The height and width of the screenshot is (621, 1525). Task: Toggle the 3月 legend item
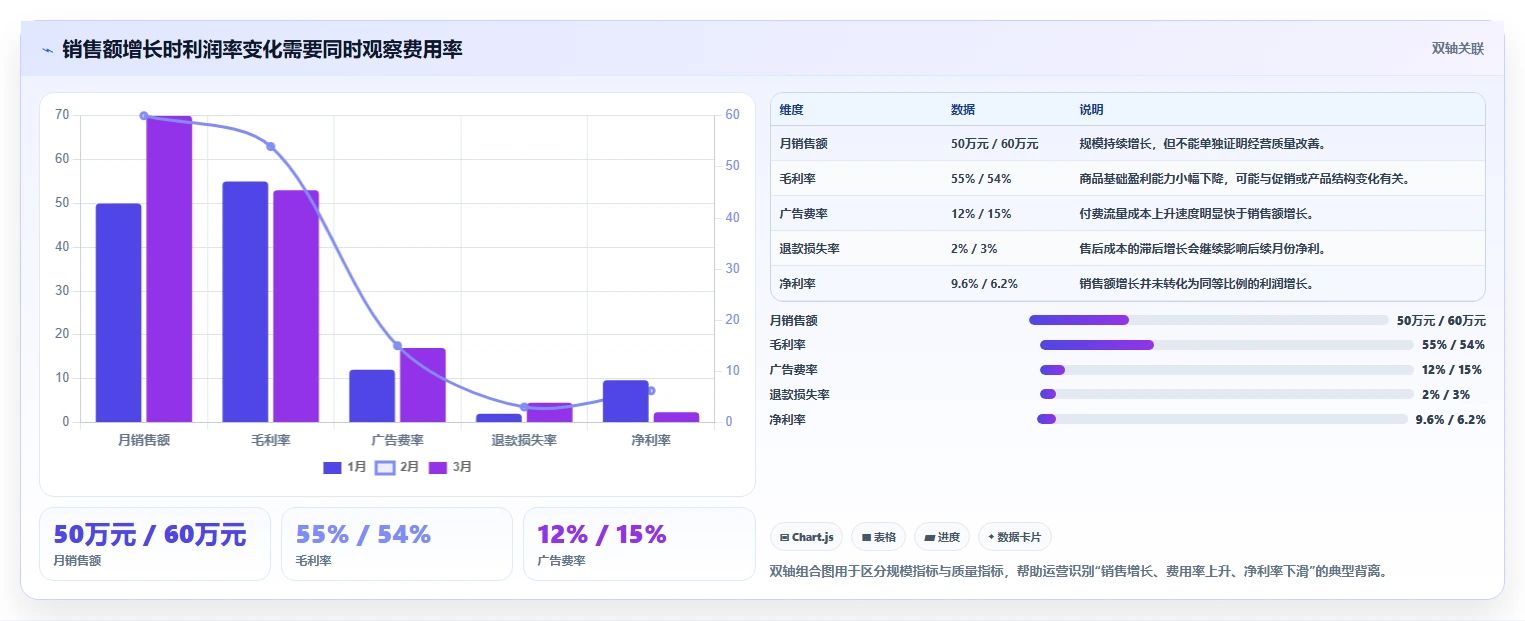450,467
